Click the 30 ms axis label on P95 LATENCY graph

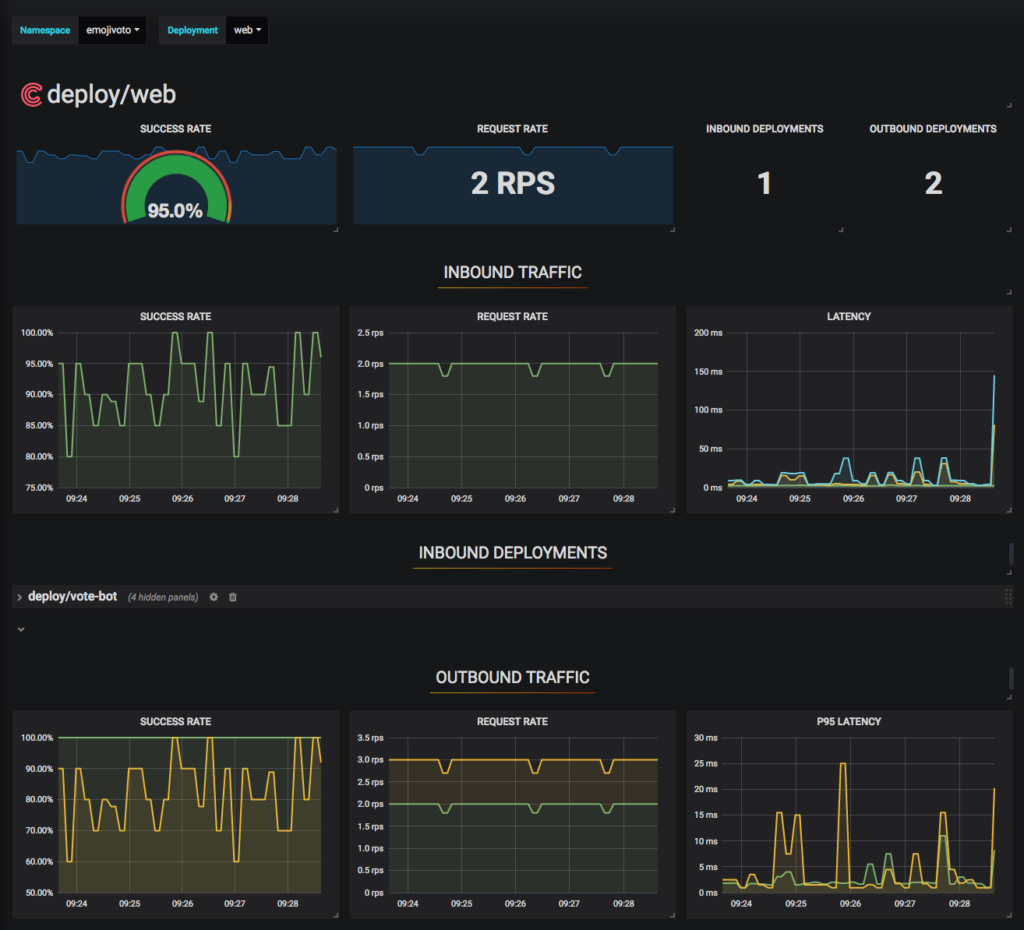705,738
